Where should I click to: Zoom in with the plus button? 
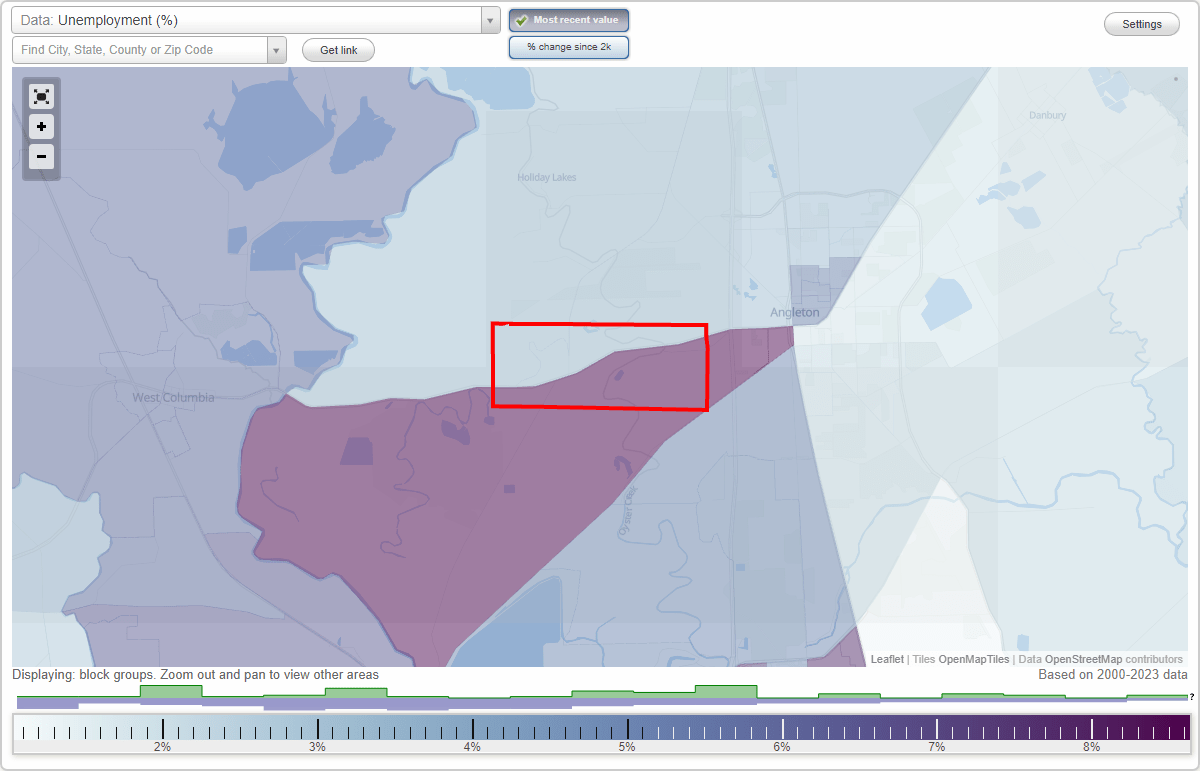pos(41,127)
